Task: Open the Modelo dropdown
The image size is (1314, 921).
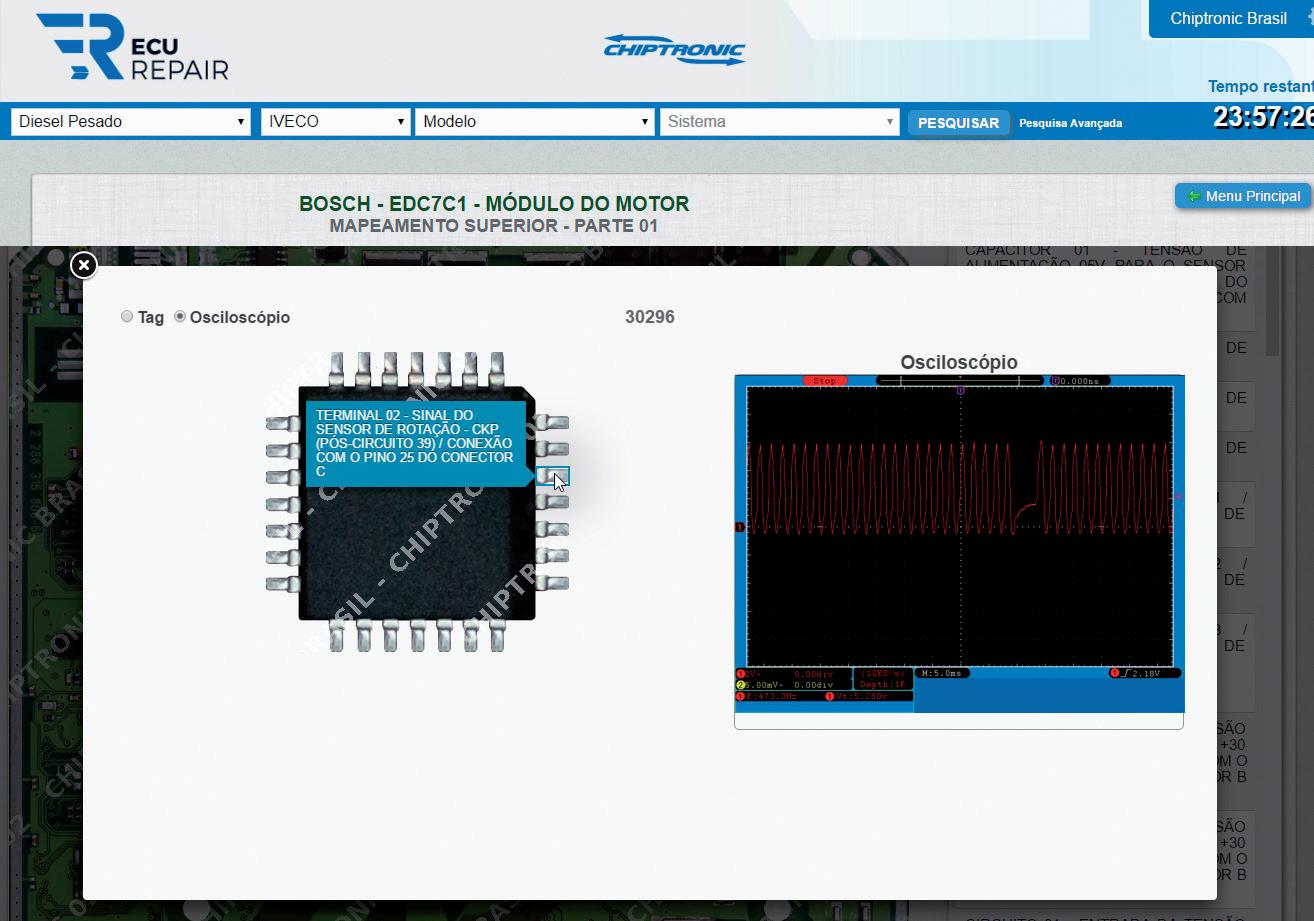Action: [x=534, y=122]
